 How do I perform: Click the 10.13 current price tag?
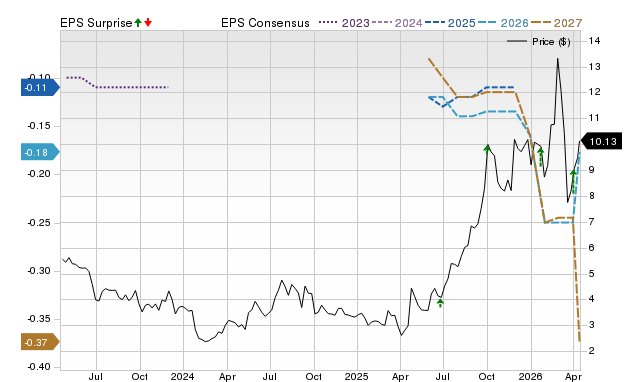click(601, 142)
